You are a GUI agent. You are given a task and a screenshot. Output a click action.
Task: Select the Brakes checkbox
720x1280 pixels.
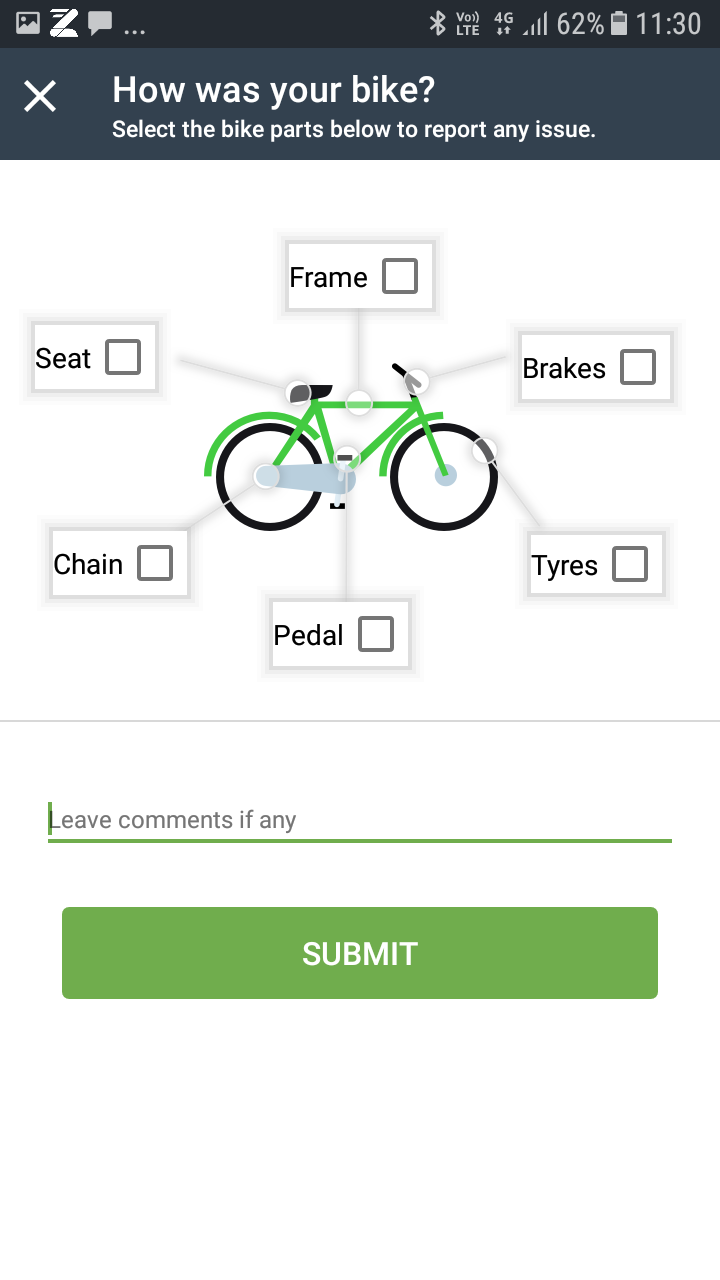(x=638, y=367)
